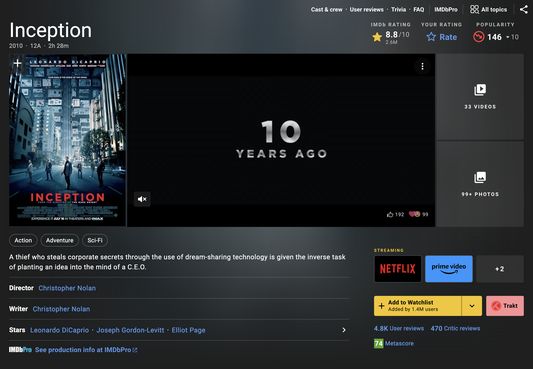This screenshot has height=369, width=533.
Task: Open FAQ link
Action: [418, 10]
